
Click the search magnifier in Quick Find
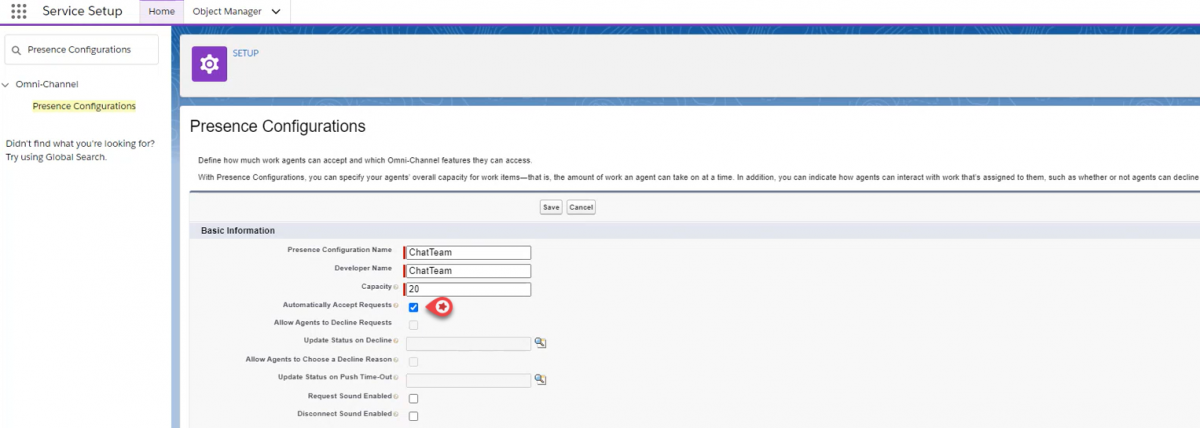tap(16, 49)
